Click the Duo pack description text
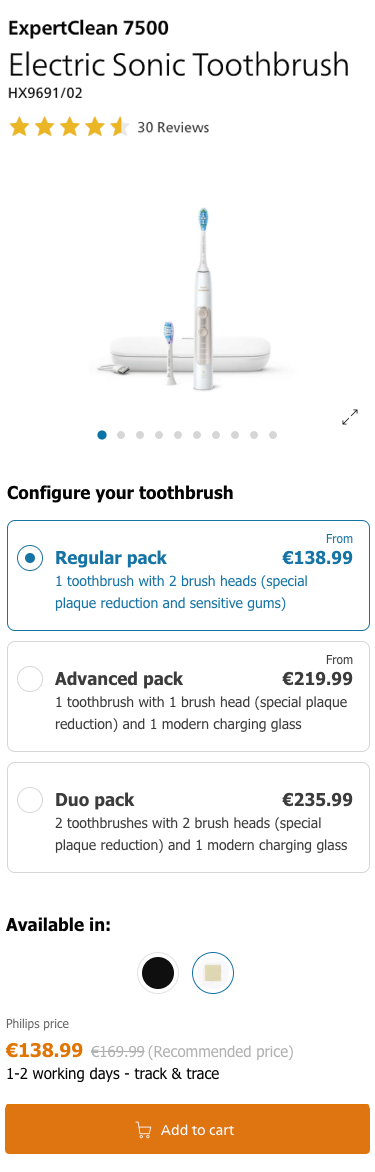This screenshot has width=375, height=1172. [x=201, y=834]
